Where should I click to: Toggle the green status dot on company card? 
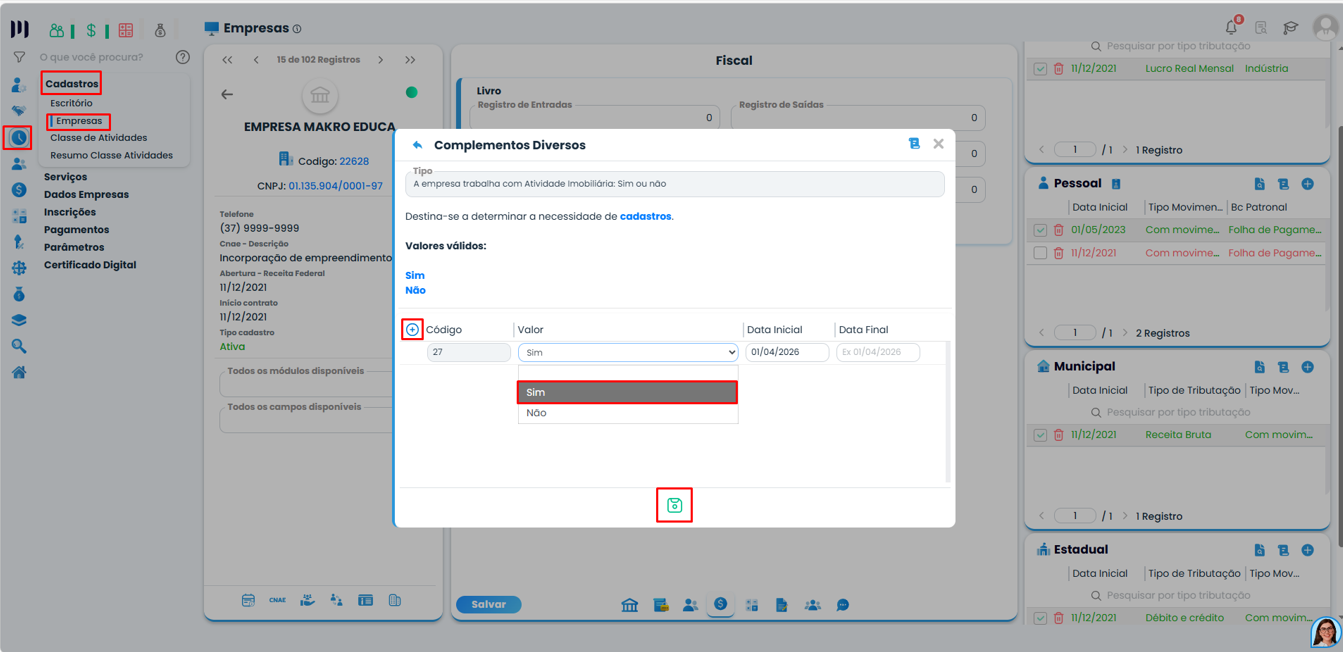[x=411, y=92]
